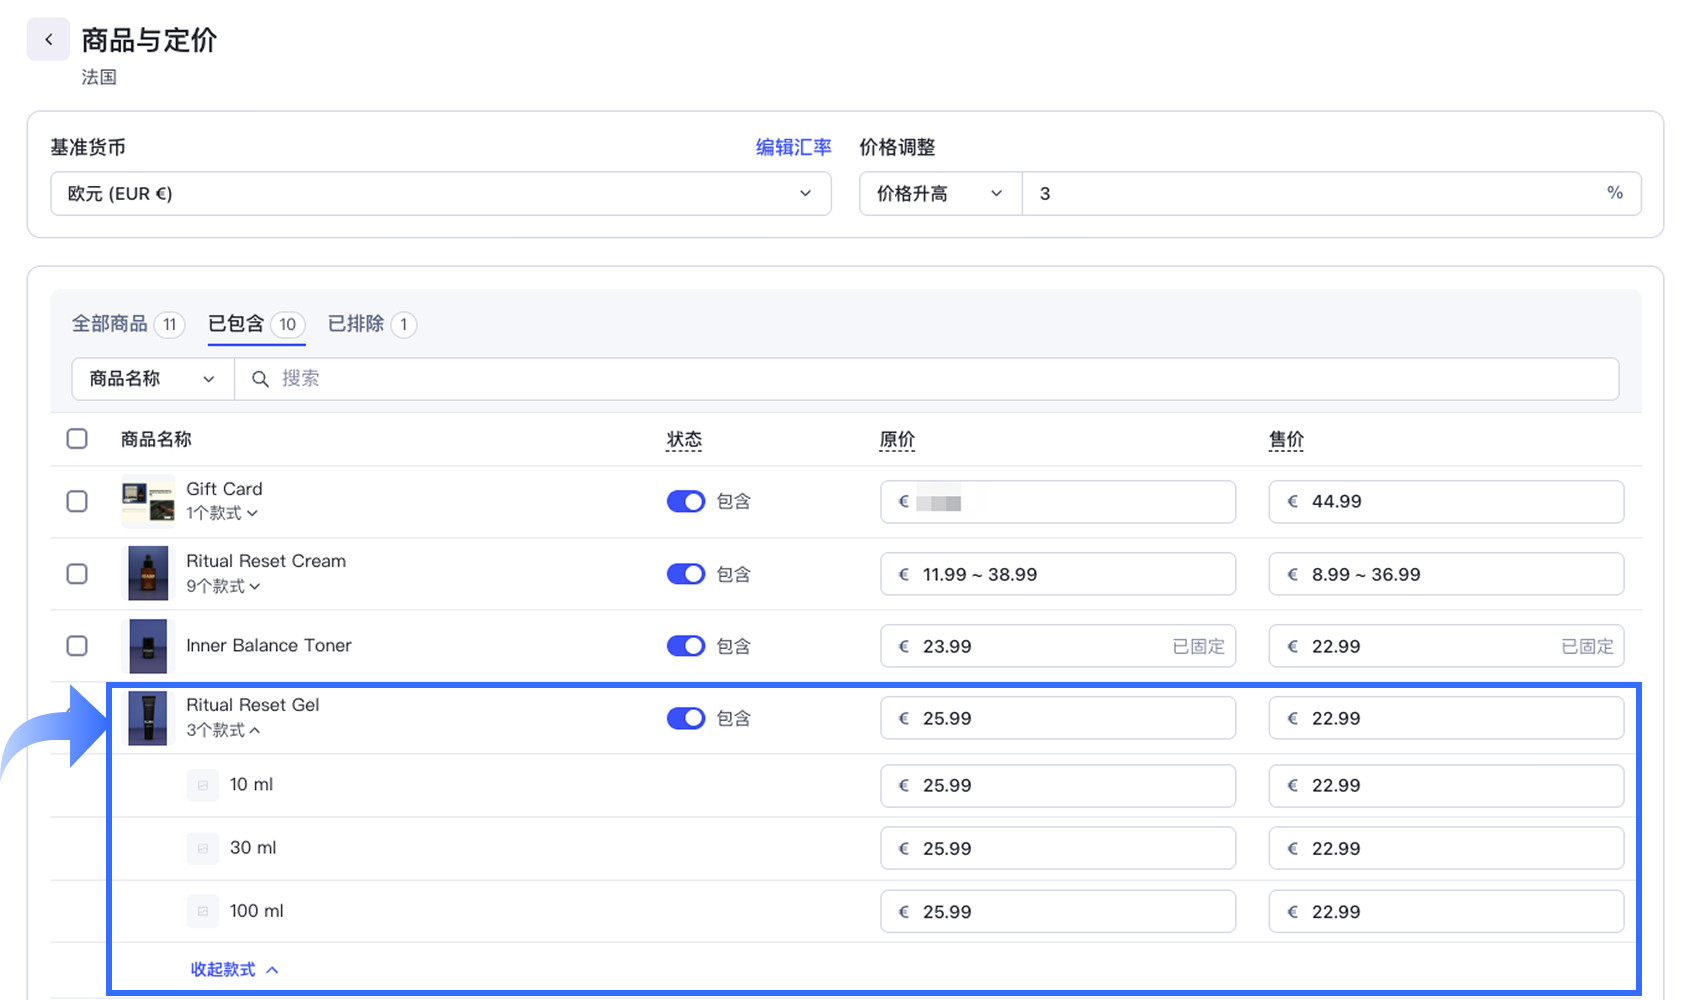Open the 基准货币 Euro currency dropdown
Viewport: 1708px width, 1000px height.
(440, 194)
